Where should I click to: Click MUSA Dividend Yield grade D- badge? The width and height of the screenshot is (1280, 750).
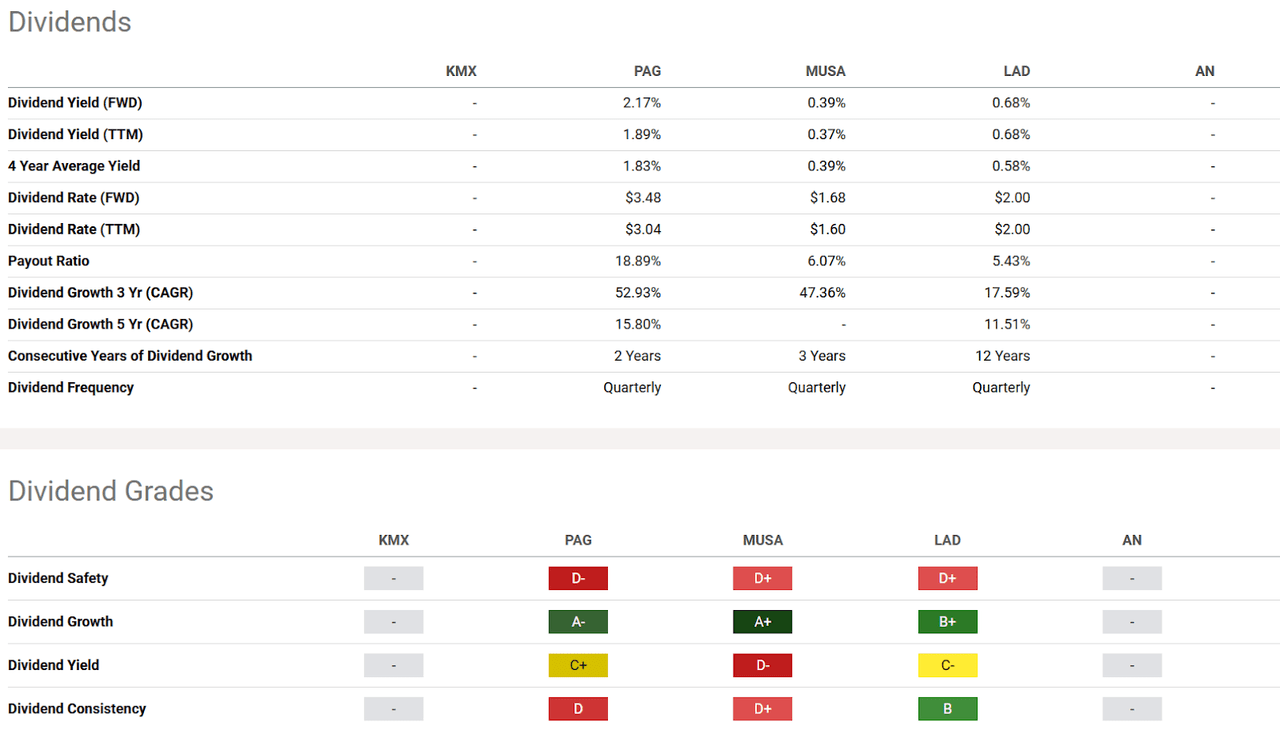[x=763, y=665]
